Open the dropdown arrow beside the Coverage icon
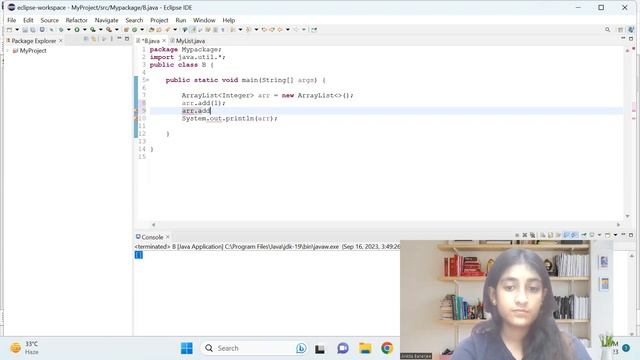This screenshot has width=640, height=360. point(100,29)
